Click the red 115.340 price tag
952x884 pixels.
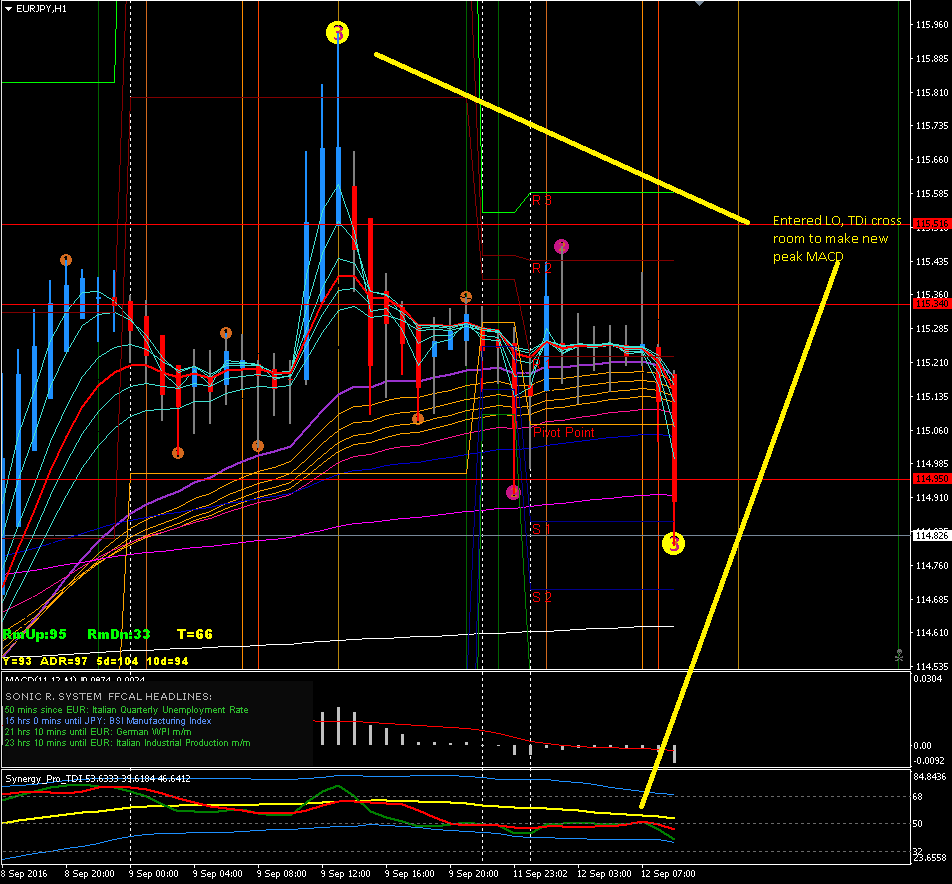(931, 304)
